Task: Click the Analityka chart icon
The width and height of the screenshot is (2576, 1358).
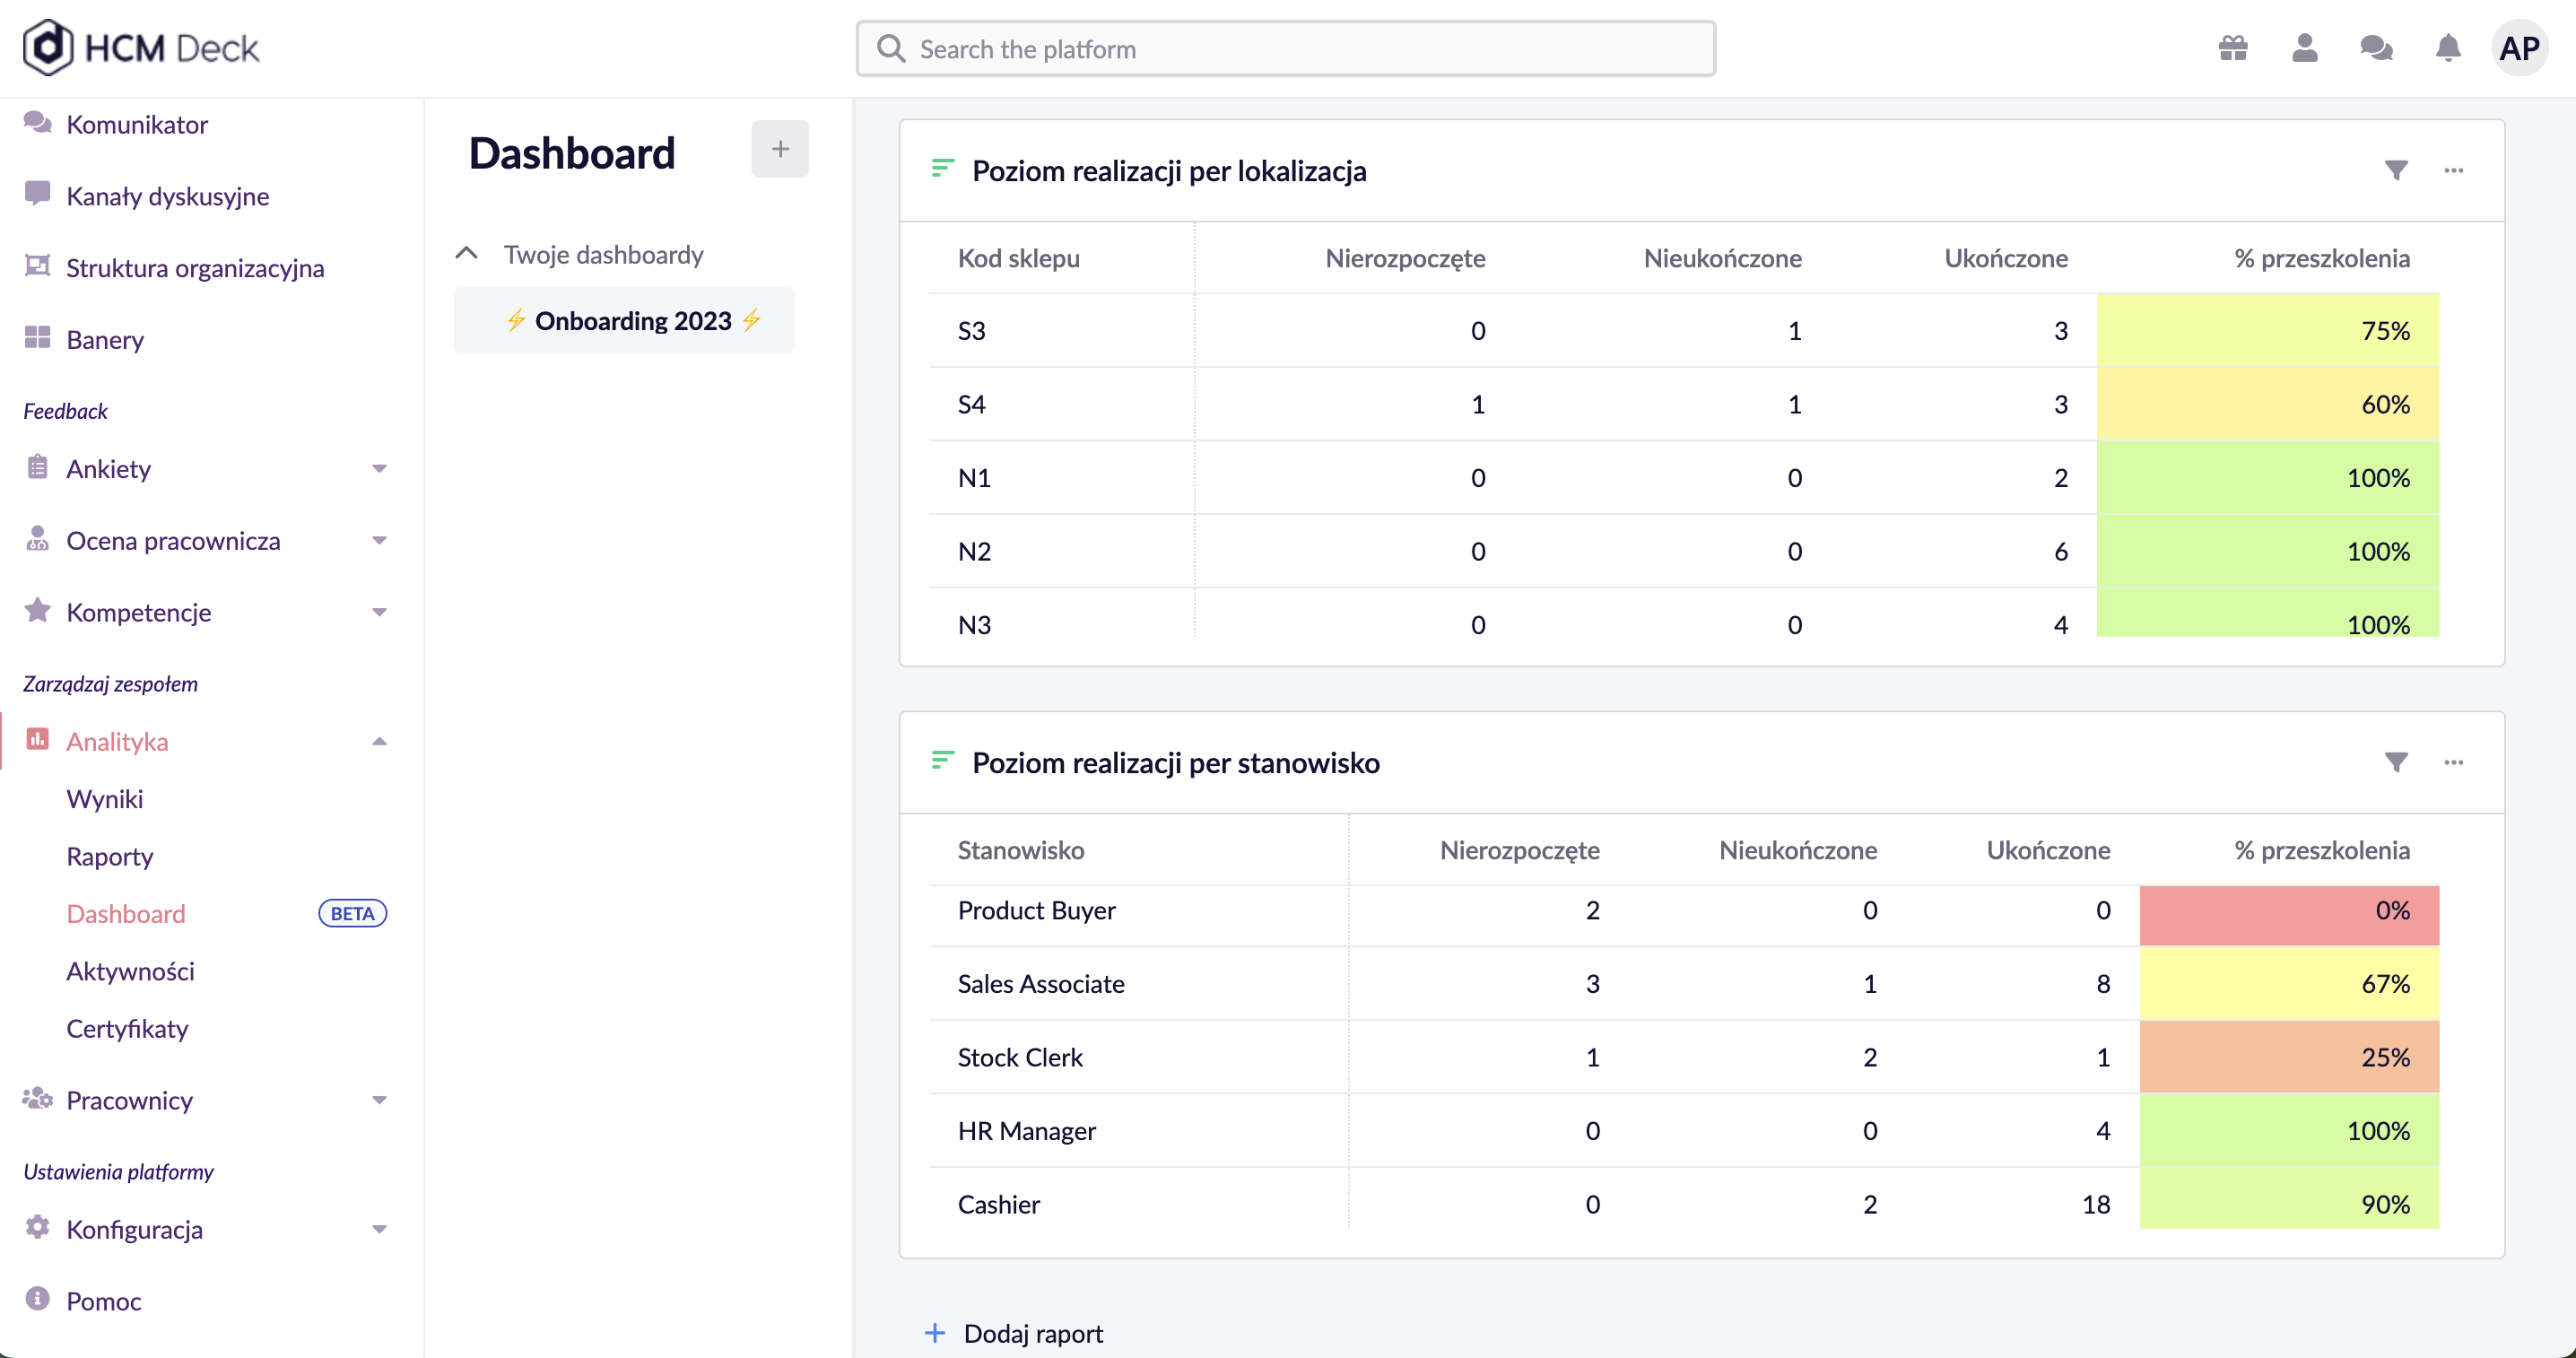Action: (38, 740)
